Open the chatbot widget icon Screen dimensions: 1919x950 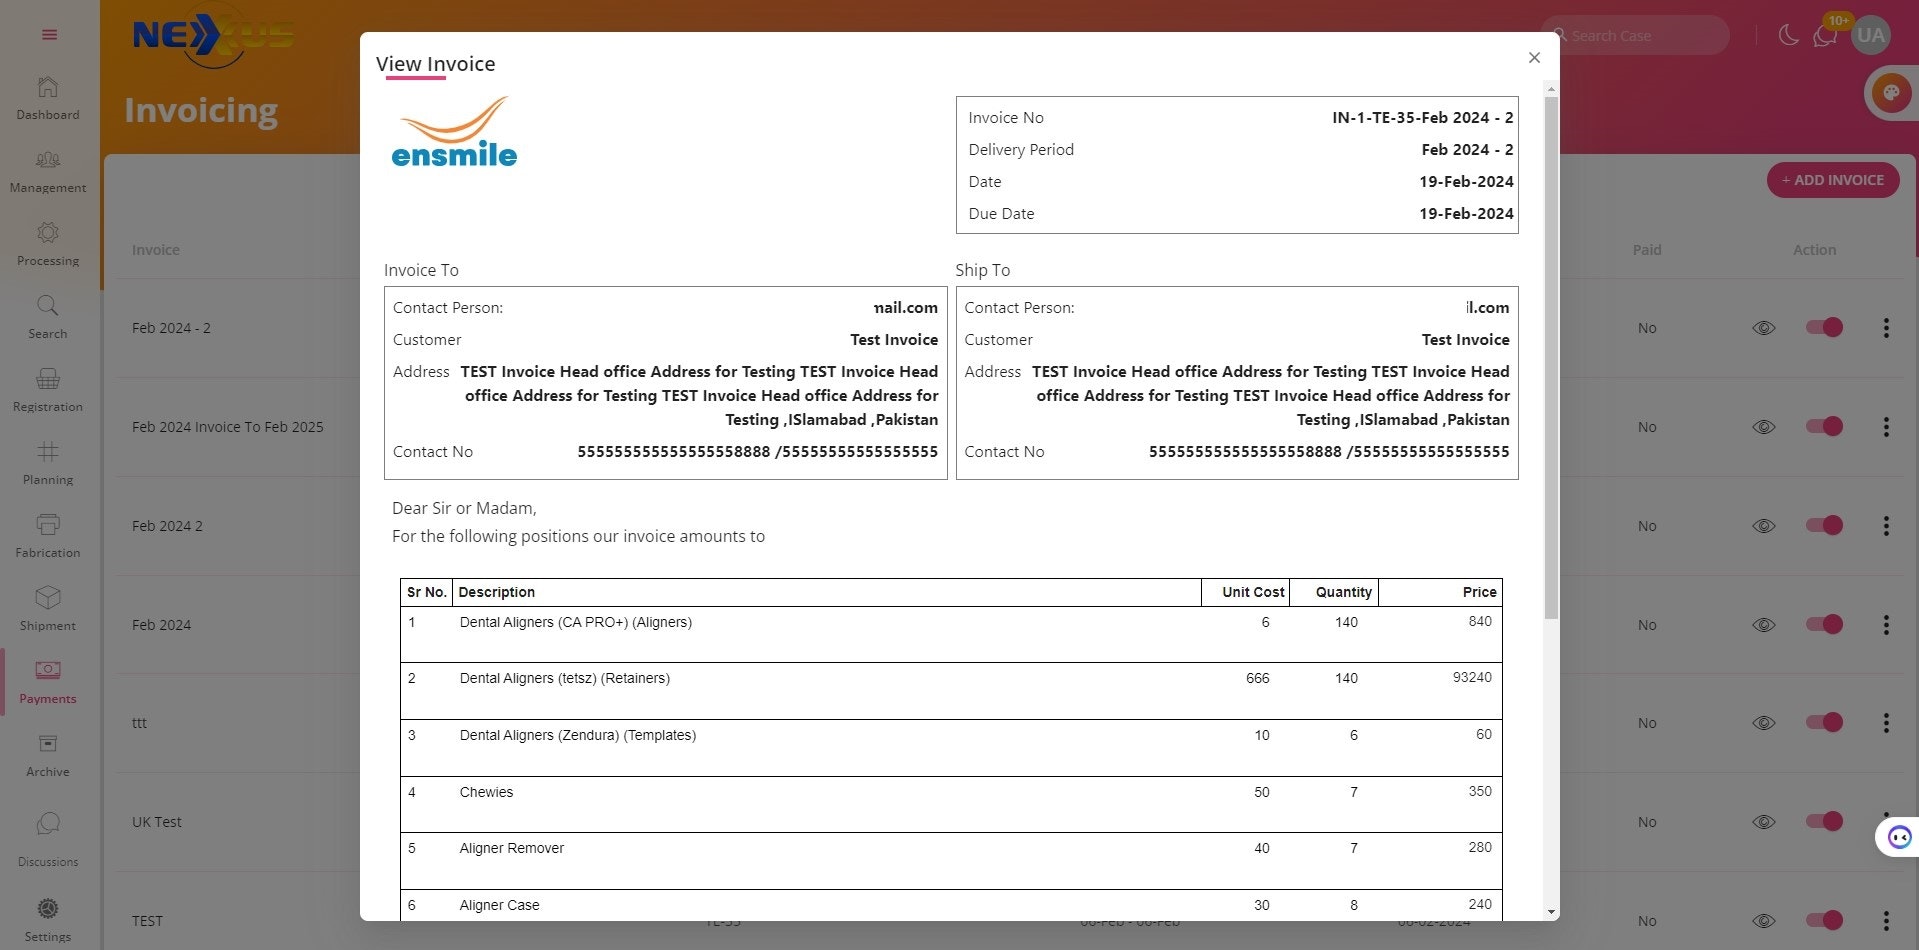pyautogui.click(x=1899, y=837)
